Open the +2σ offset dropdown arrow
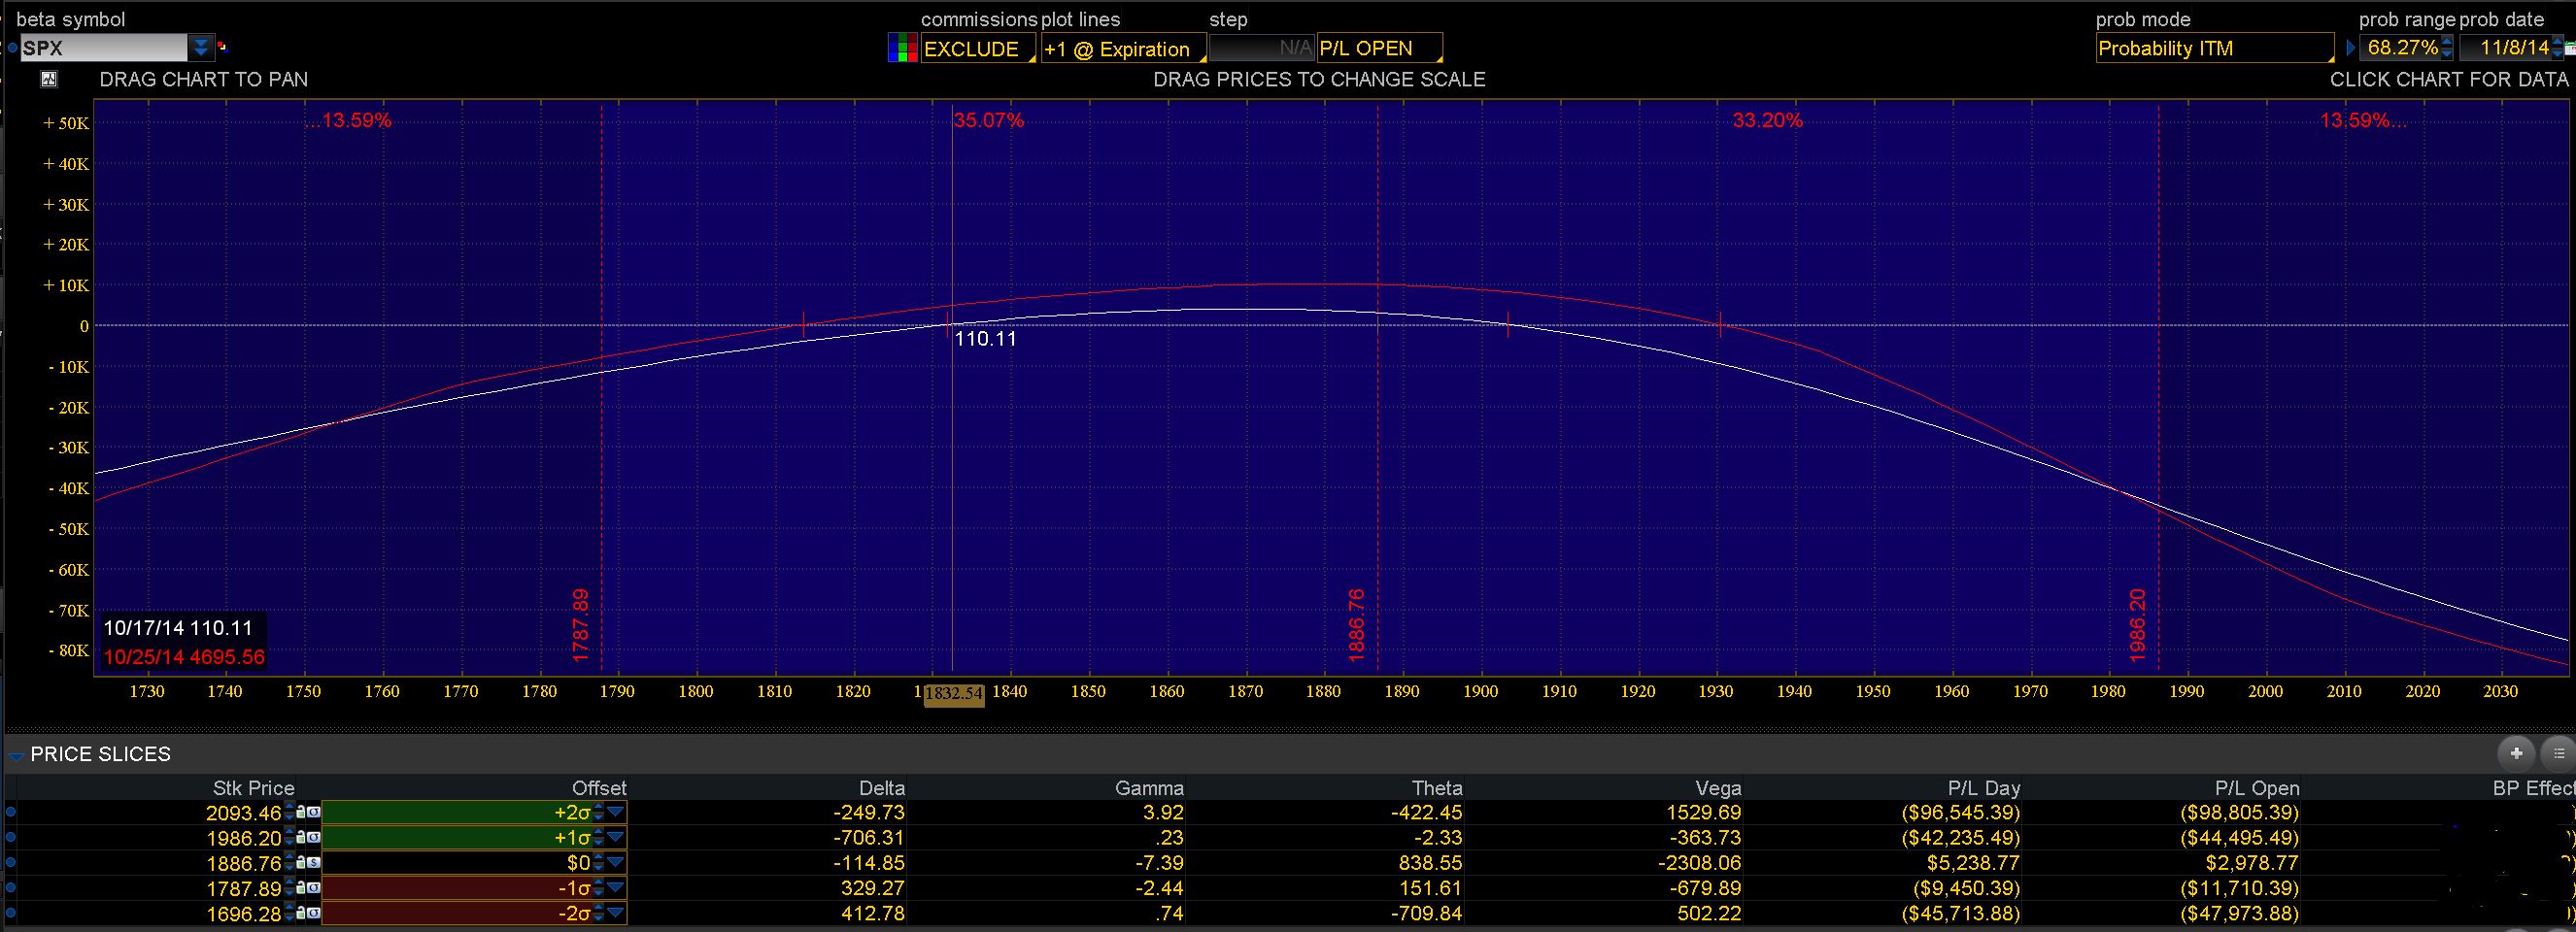2576x932 pixels. coord(616,812)
